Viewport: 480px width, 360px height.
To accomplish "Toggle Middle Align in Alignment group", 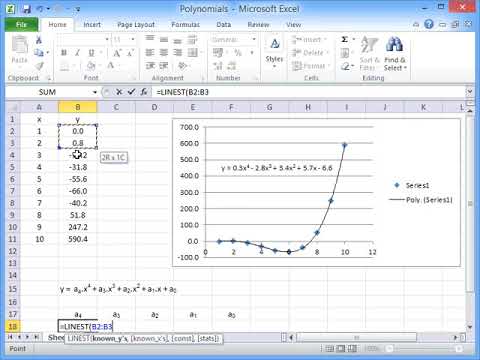I will (163, 40).
